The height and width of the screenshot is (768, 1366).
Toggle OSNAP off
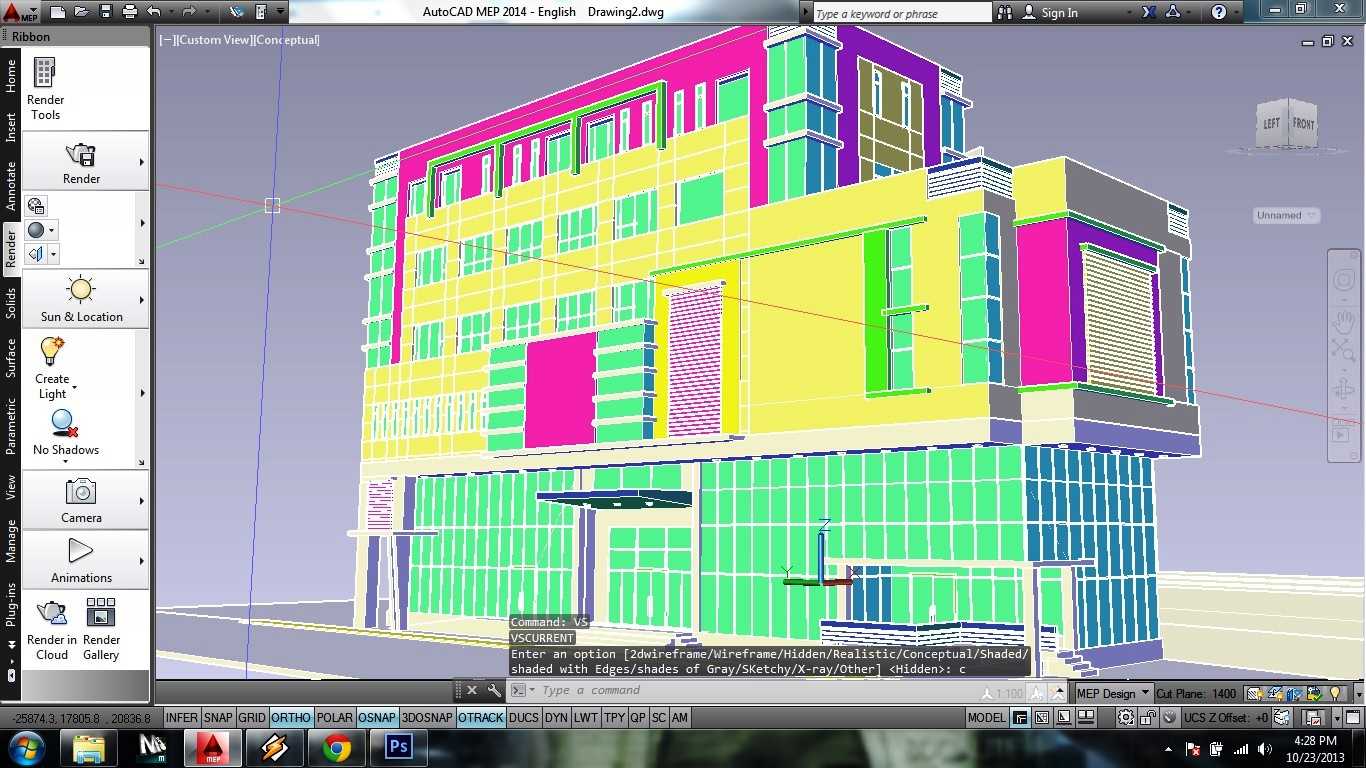377,718
